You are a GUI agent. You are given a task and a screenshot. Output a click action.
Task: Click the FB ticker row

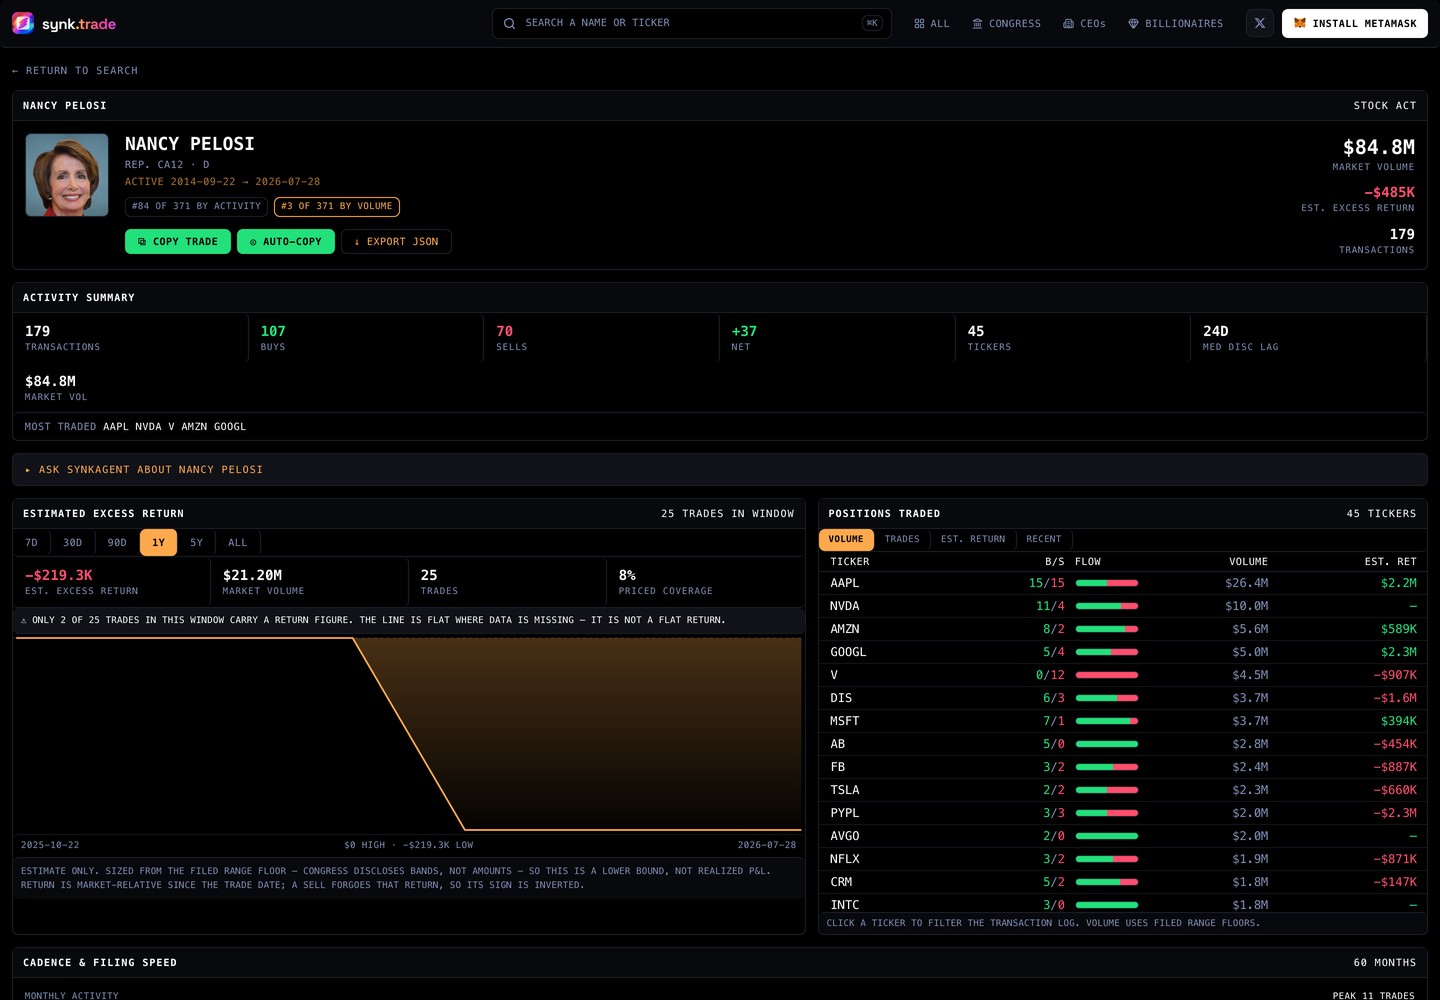1123,767
